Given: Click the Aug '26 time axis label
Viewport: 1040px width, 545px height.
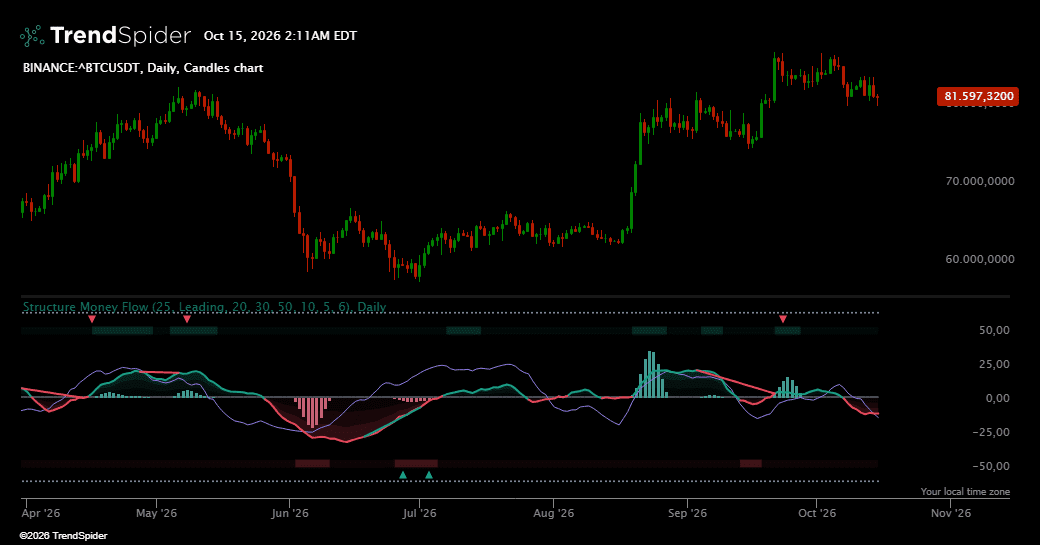Looking at the screenshot, I should pyautogui.click(x=554, y=513).
